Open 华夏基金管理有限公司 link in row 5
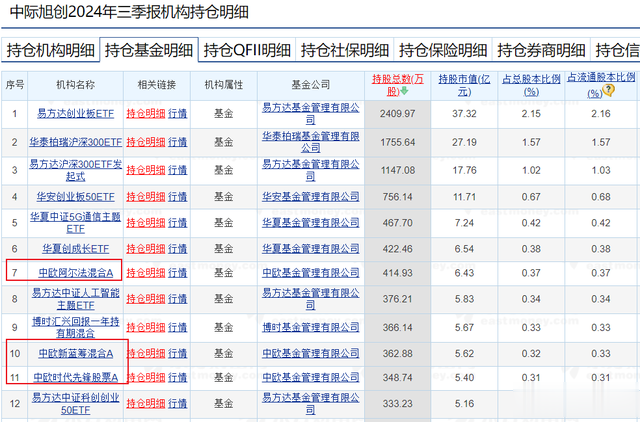Screen dimensions: 640x422 click(311, 223)
